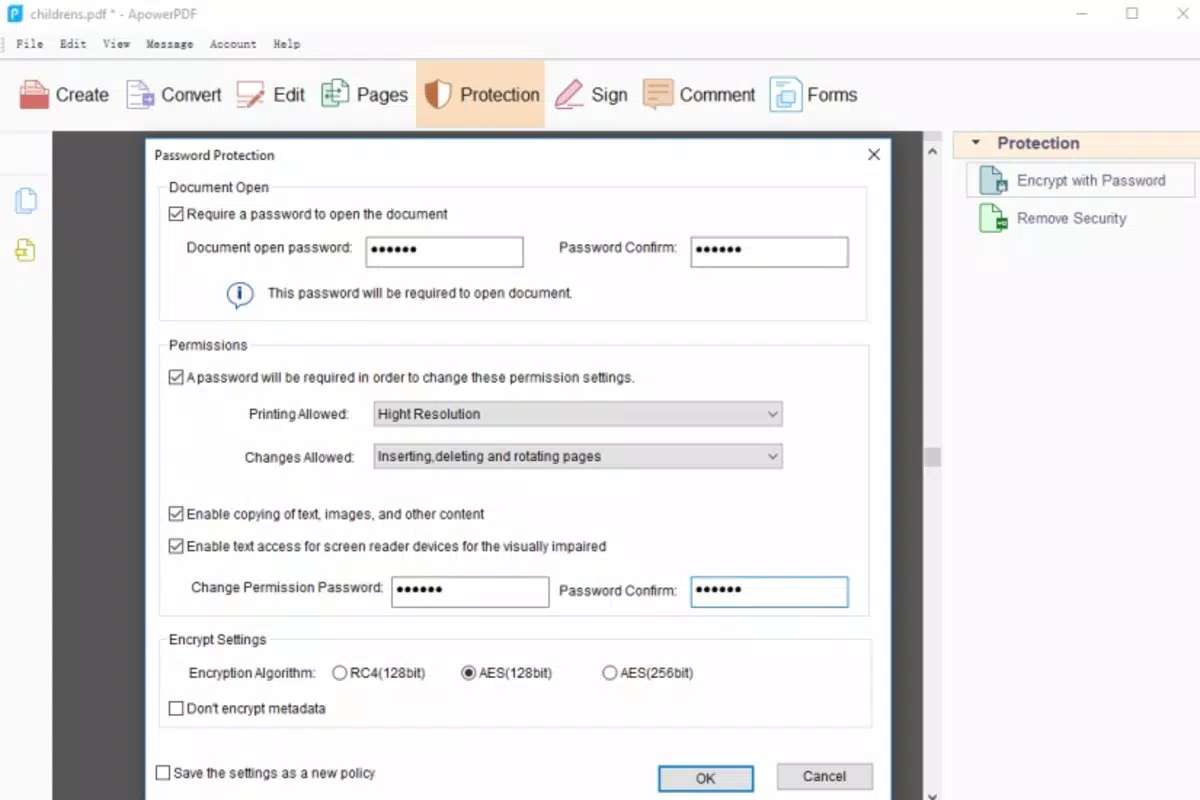
Task: Open the Convert tool
Action: (173, 95)
